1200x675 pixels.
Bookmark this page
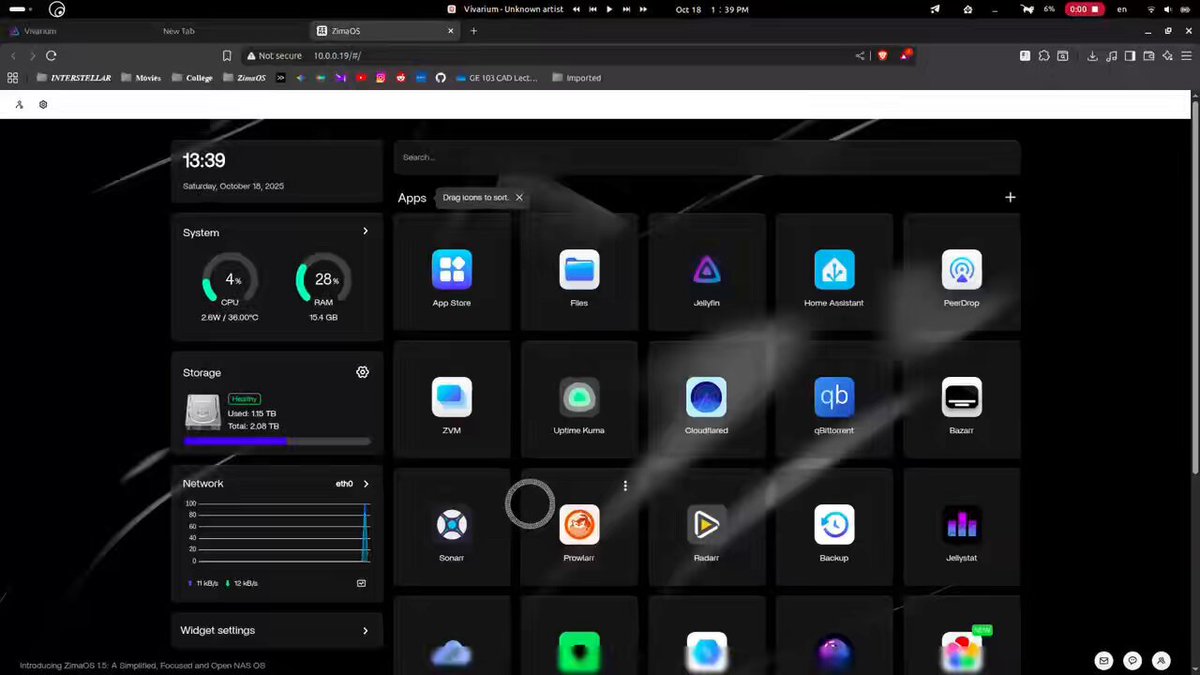[x=227, y=56]
